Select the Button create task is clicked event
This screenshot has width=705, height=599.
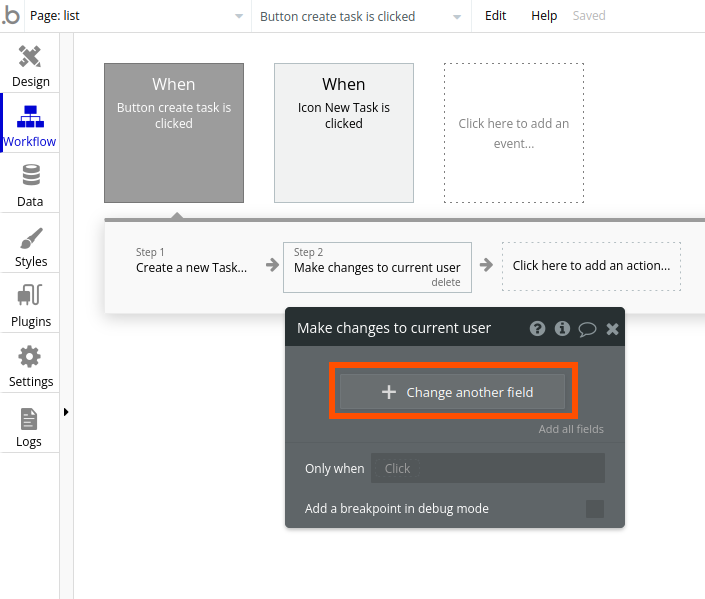(x=174, y=133)
